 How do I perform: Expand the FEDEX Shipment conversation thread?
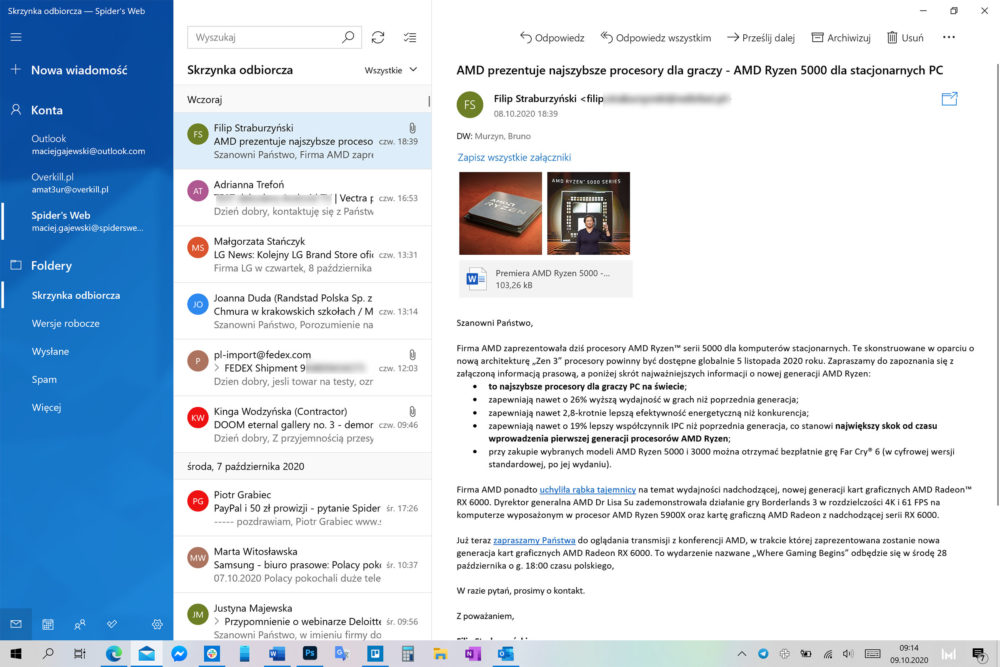[x=217, y=368]
